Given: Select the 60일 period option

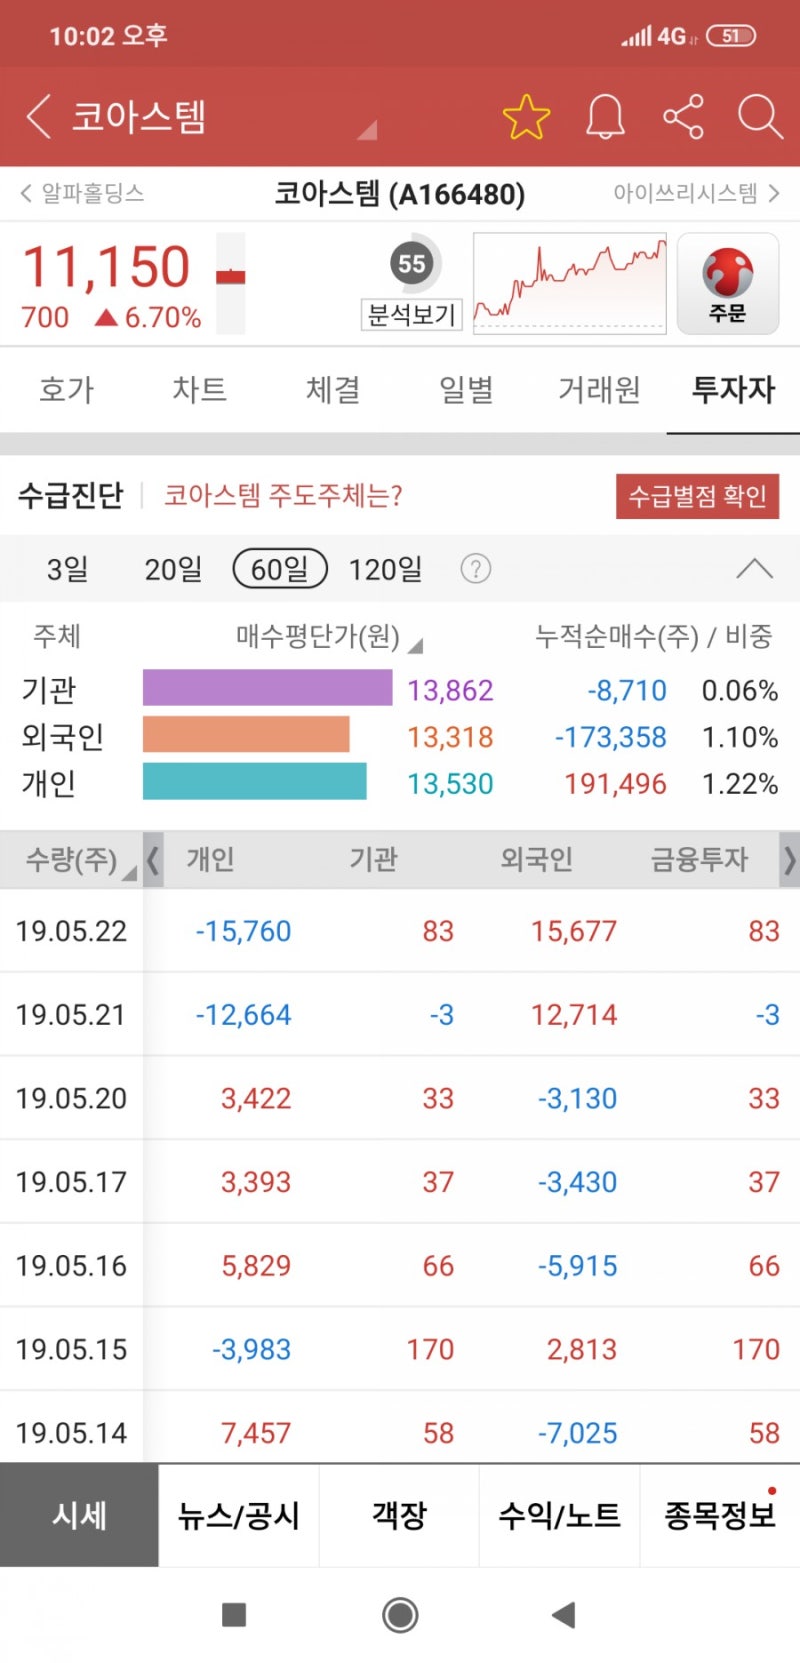Looking at the screenshot, I should tap(280, 569).
